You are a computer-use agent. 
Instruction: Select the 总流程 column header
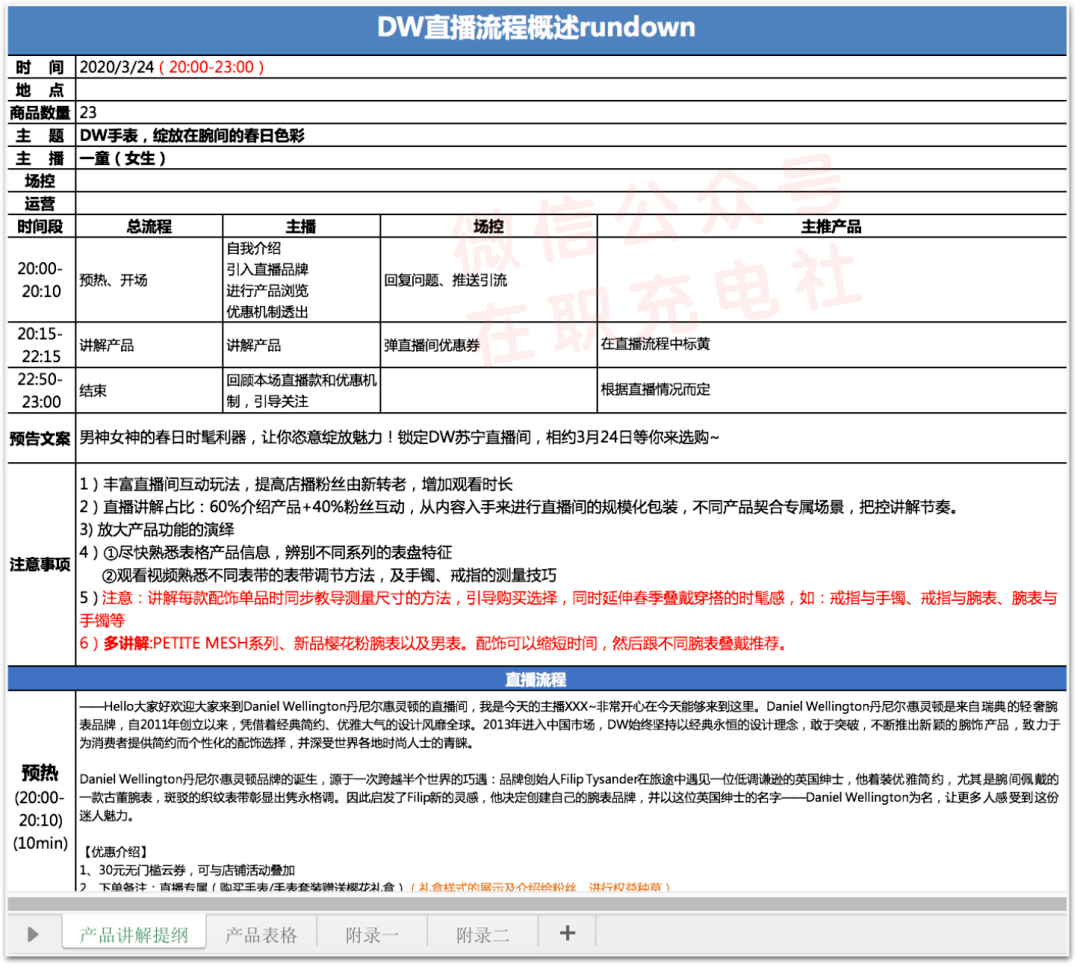[x=149, y=226]
